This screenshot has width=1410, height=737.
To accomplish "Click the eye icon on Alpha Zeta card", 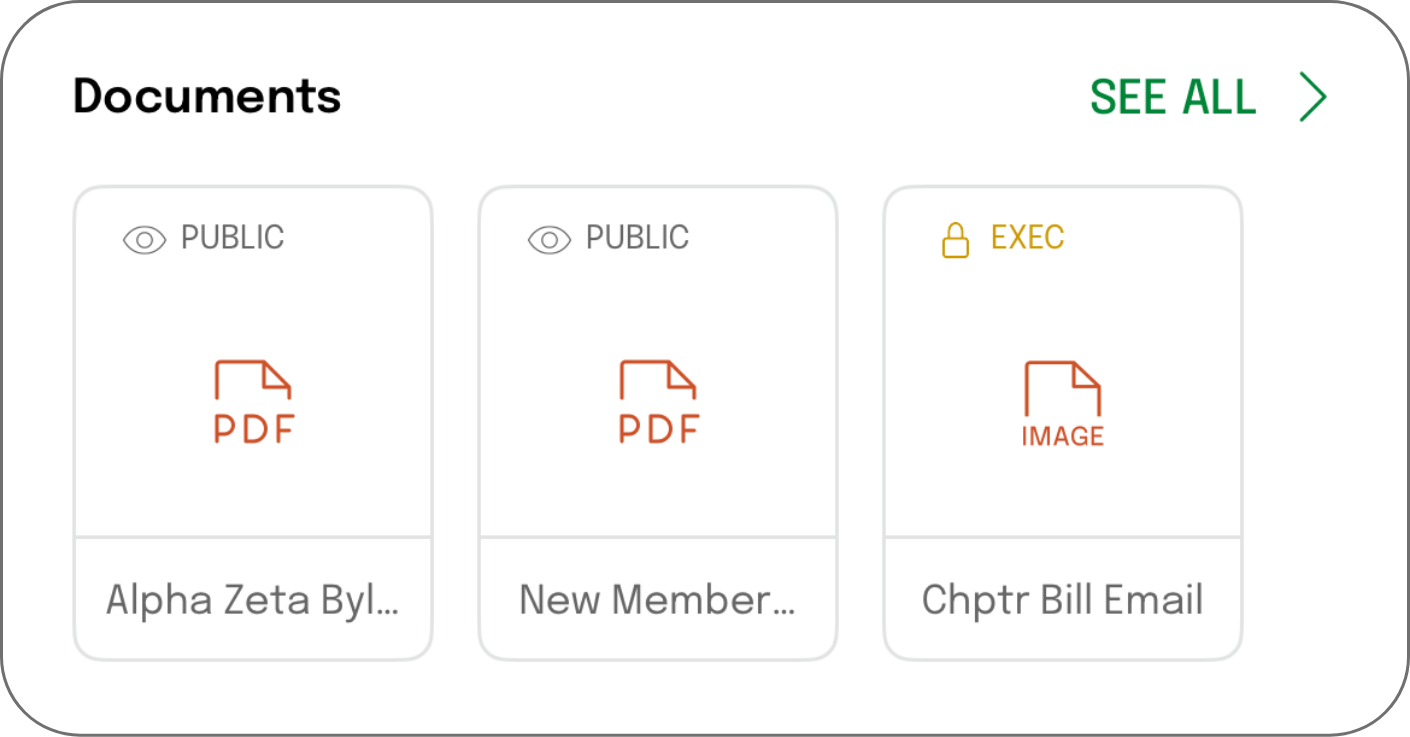I will point(144,240).
